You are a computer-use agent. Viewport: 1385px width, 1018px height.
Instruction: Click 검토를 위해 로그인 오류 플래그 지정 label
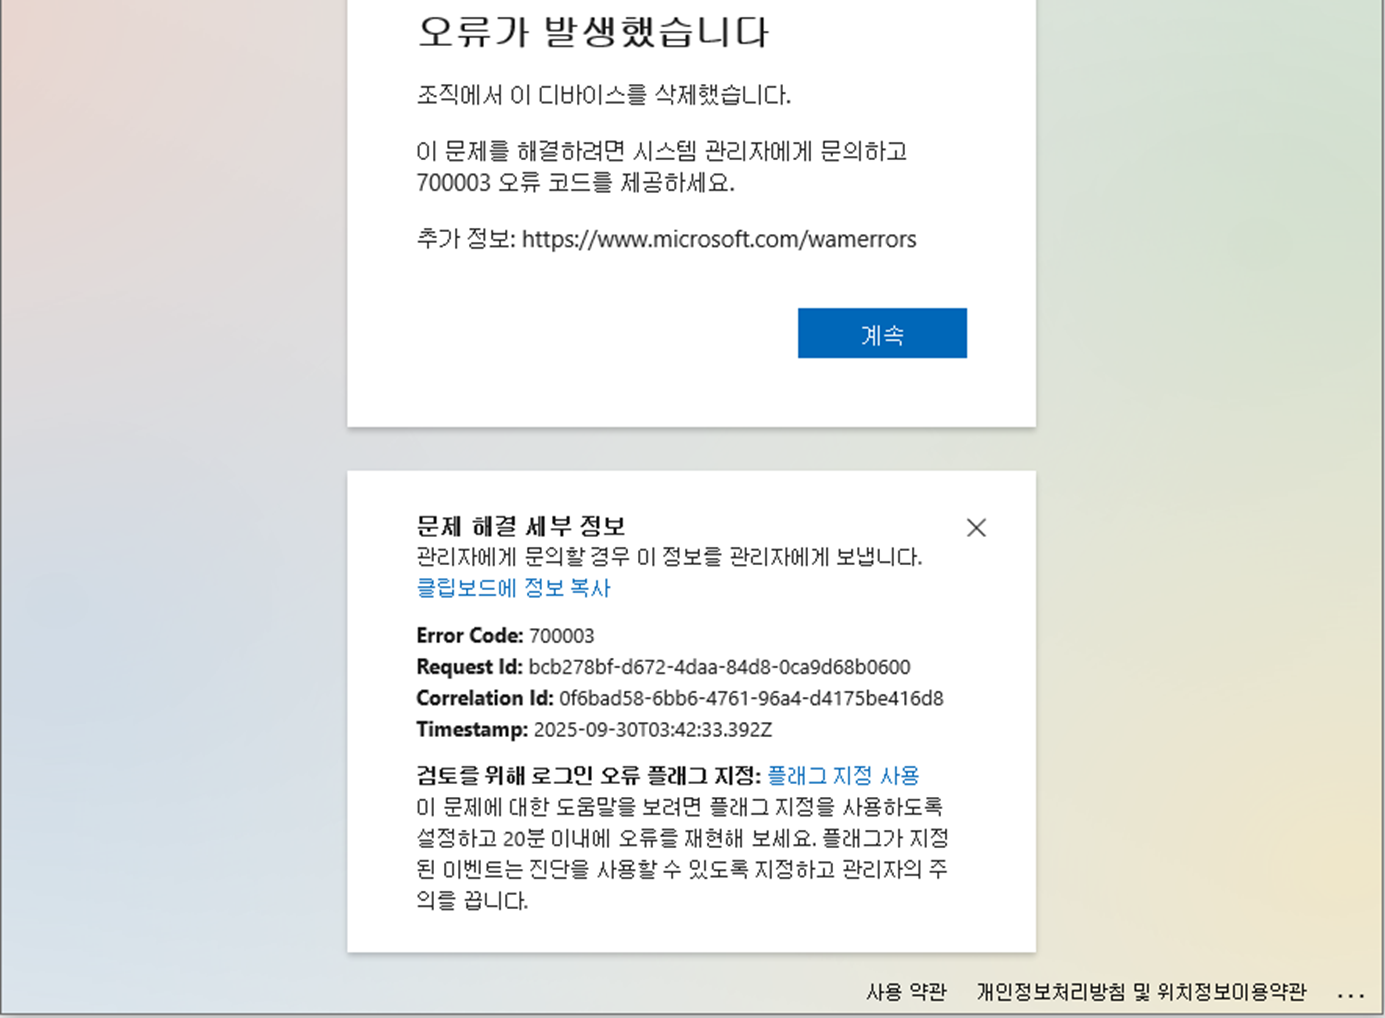tap(589, 775)
